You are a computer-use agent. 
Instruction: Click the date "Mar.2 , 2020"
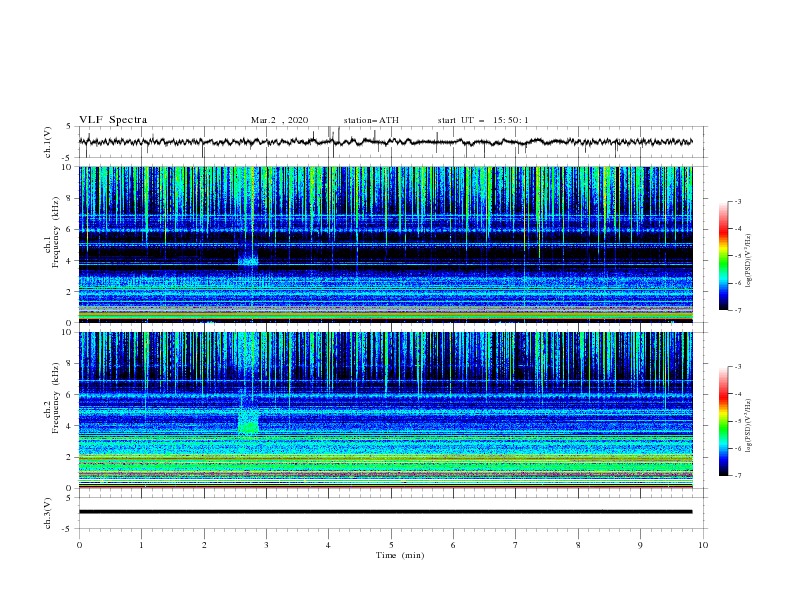[x=279, y=120]
